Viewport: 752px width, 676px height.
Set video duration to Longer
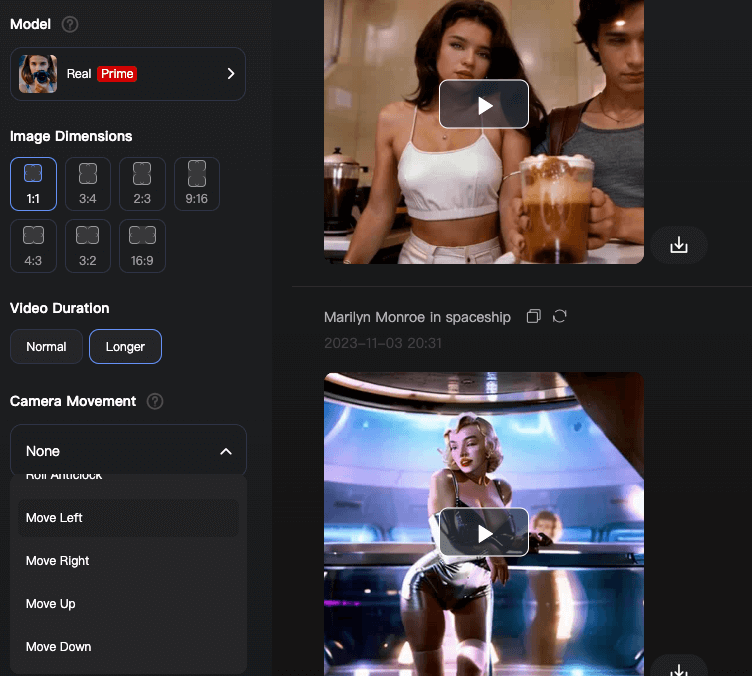tap(125, 347)
